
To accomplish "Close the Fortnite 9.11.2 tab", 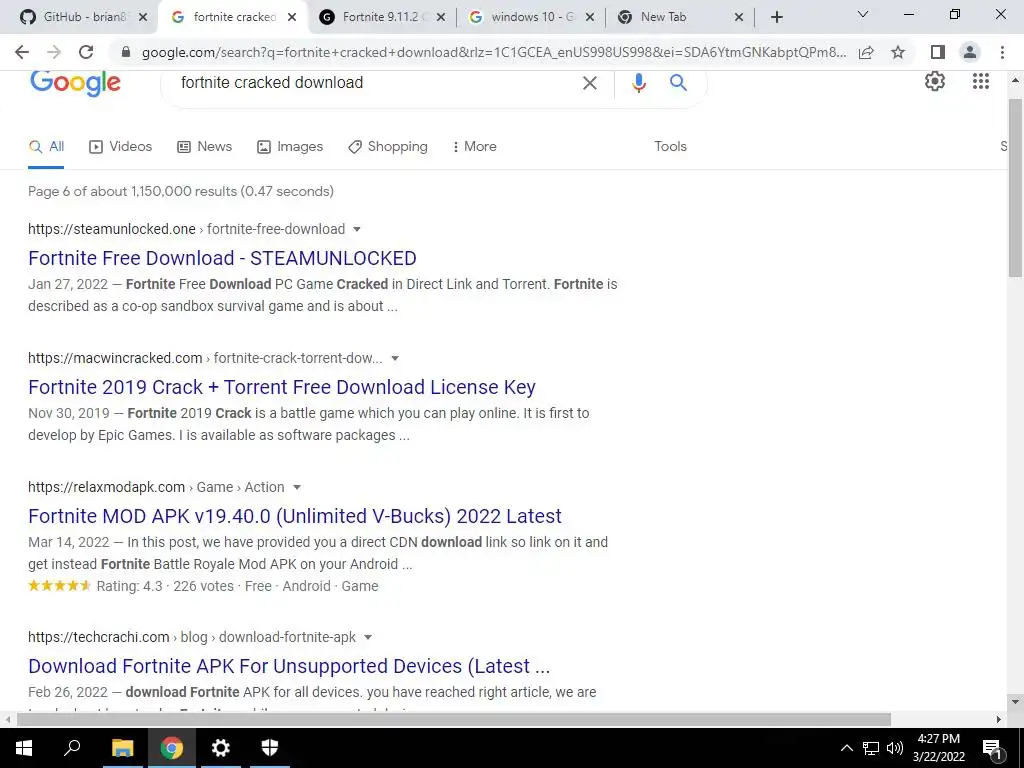I will (x=441, y=17).
